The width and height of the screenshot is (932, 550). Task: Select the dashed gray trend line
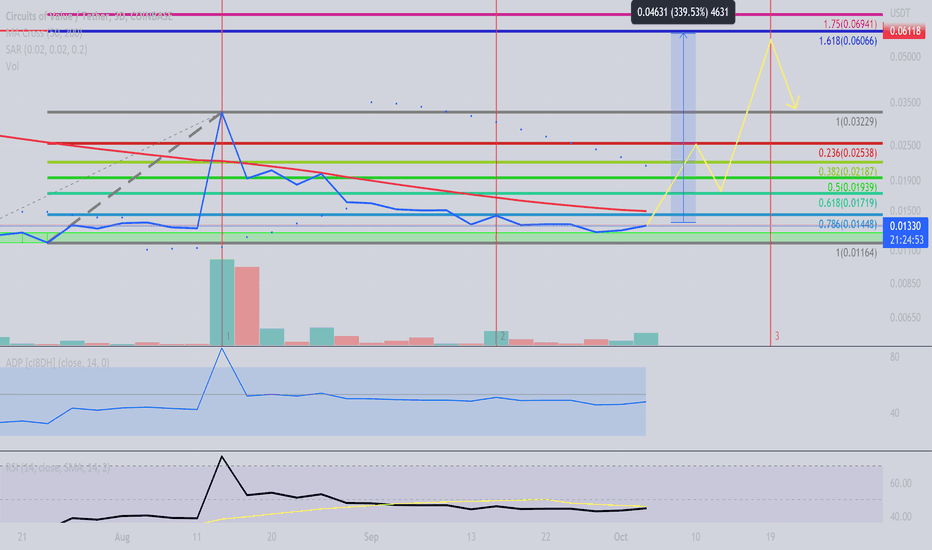point(135,177)
